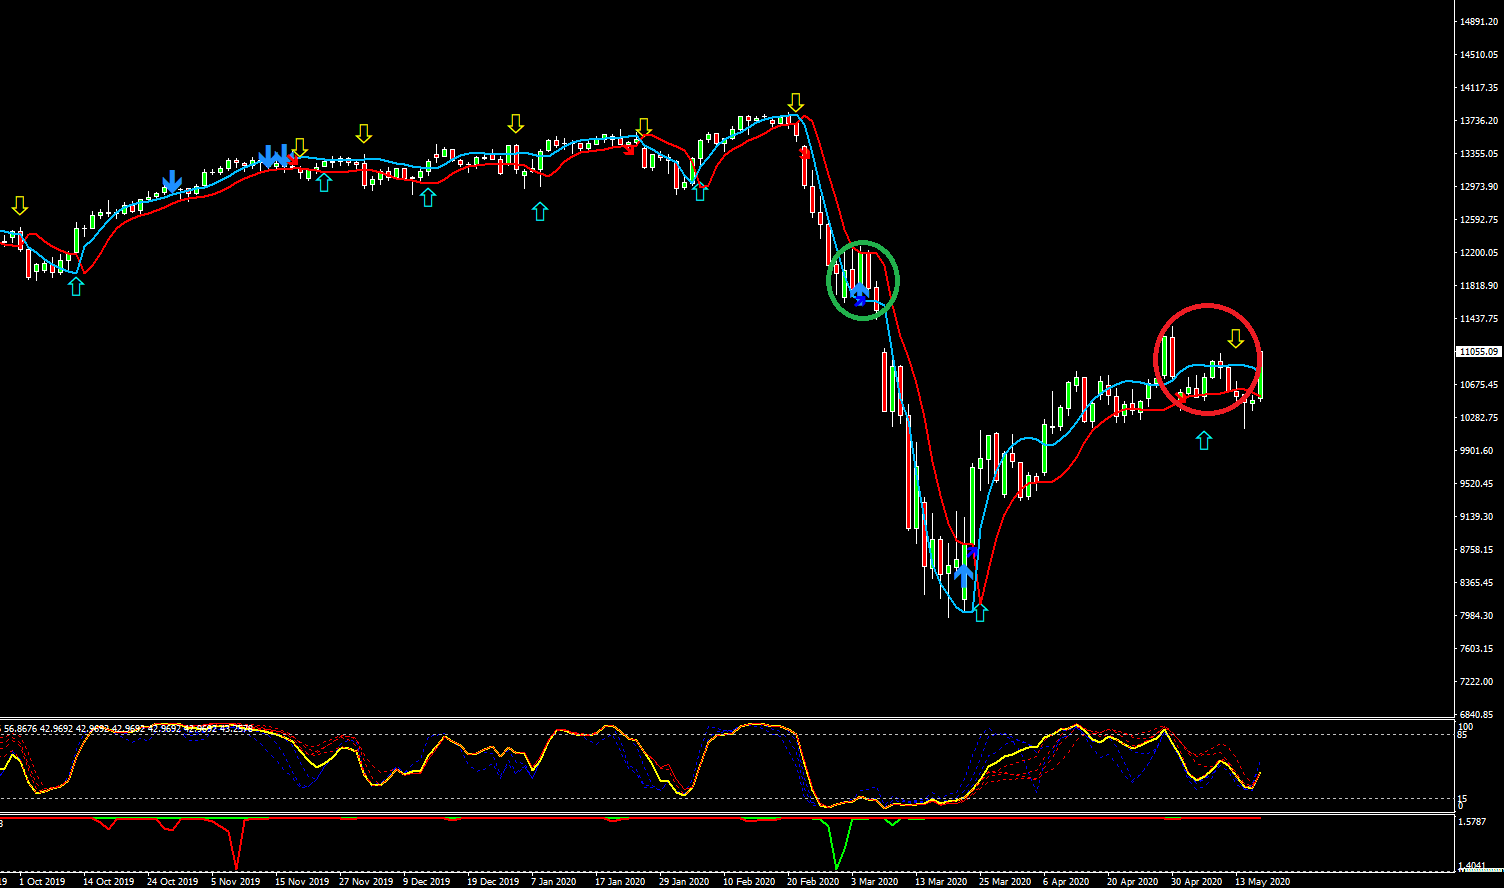
Task: Click the 10282.75 price axis label
Action: 1479,418
